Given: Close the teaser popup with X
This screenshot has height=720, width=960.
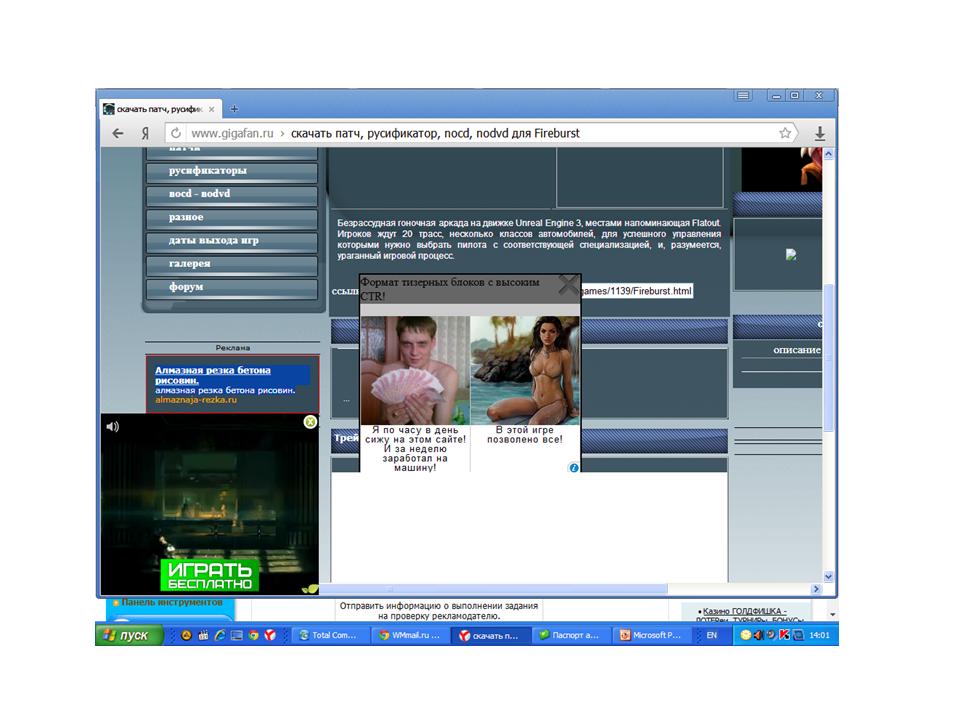Looking at the screenshot, I should click(x=569, y=284).
